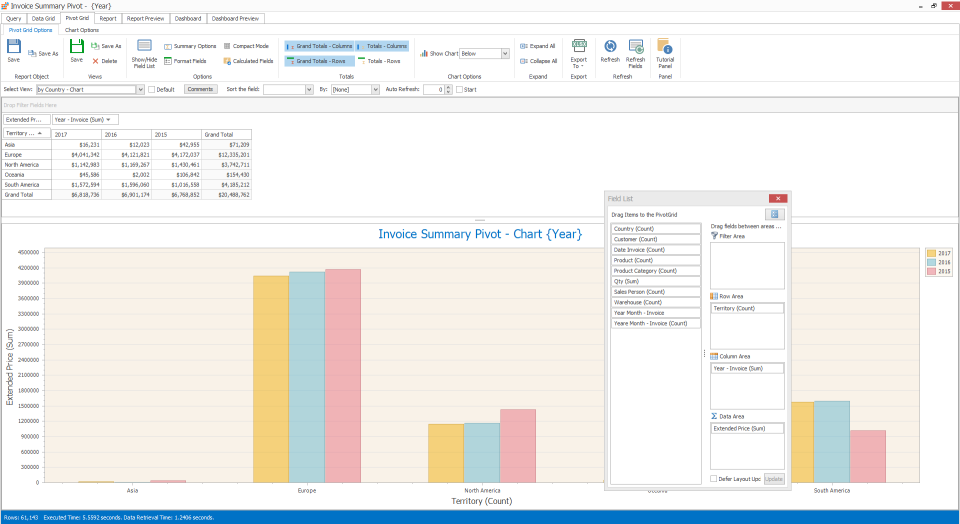Screen dimensions: 960x524
Task: Check Defer Layout Update checkbox
Action: [x=713, y=479]
